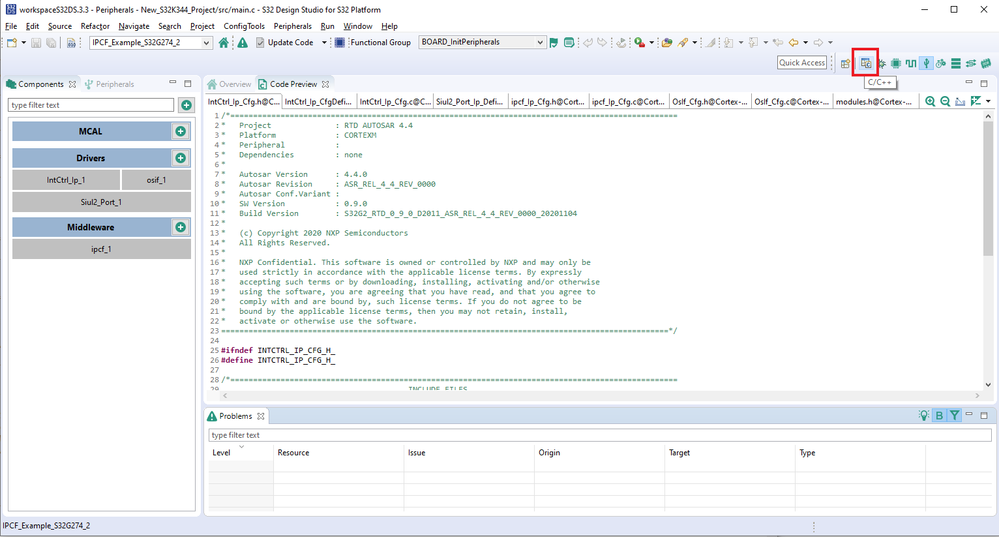Click the Zoom Out icon in Code Preview
The height and width of the screenshot is (537, 999).
pos(945,101)
